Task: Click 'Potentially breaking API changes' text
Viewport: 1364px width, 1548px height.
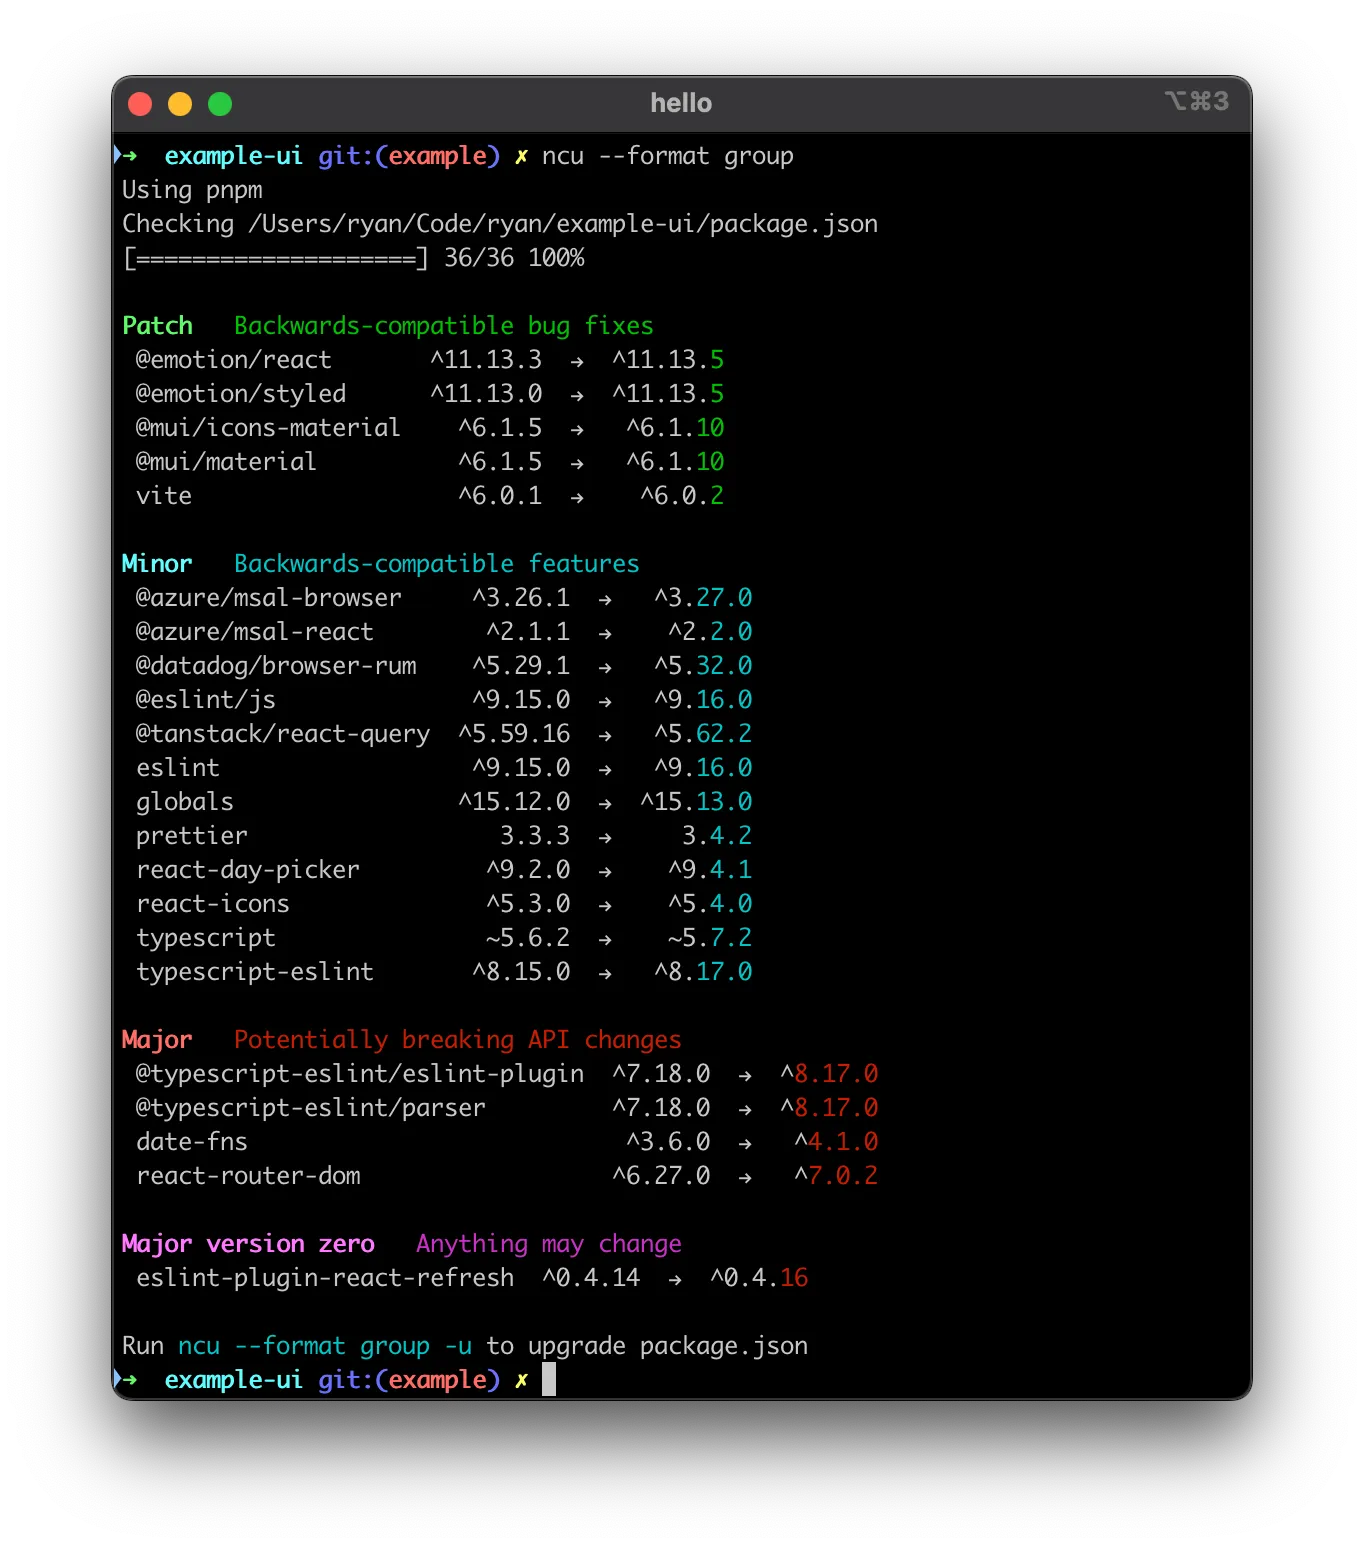Action: click(x=457, y=1040)
